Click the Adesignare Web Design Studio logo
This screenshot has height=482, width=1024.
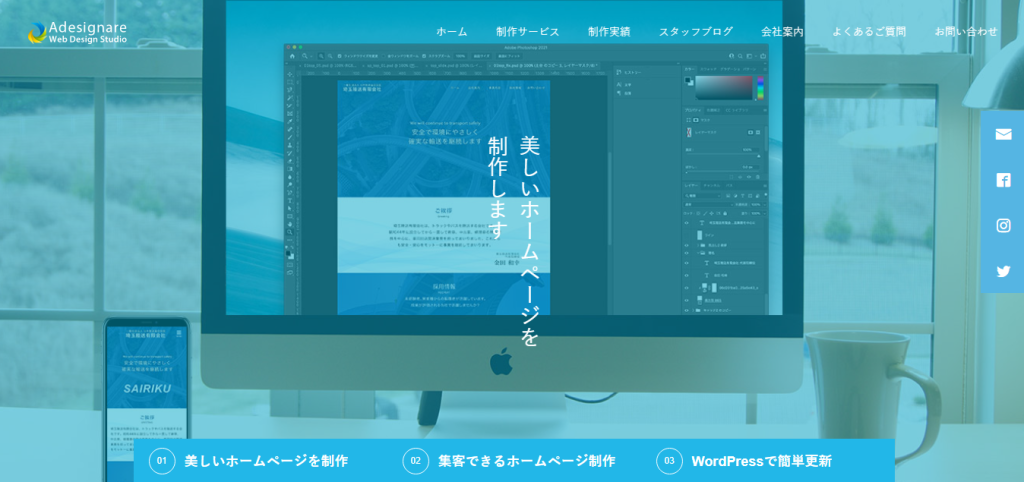click(x=77, y=32)
